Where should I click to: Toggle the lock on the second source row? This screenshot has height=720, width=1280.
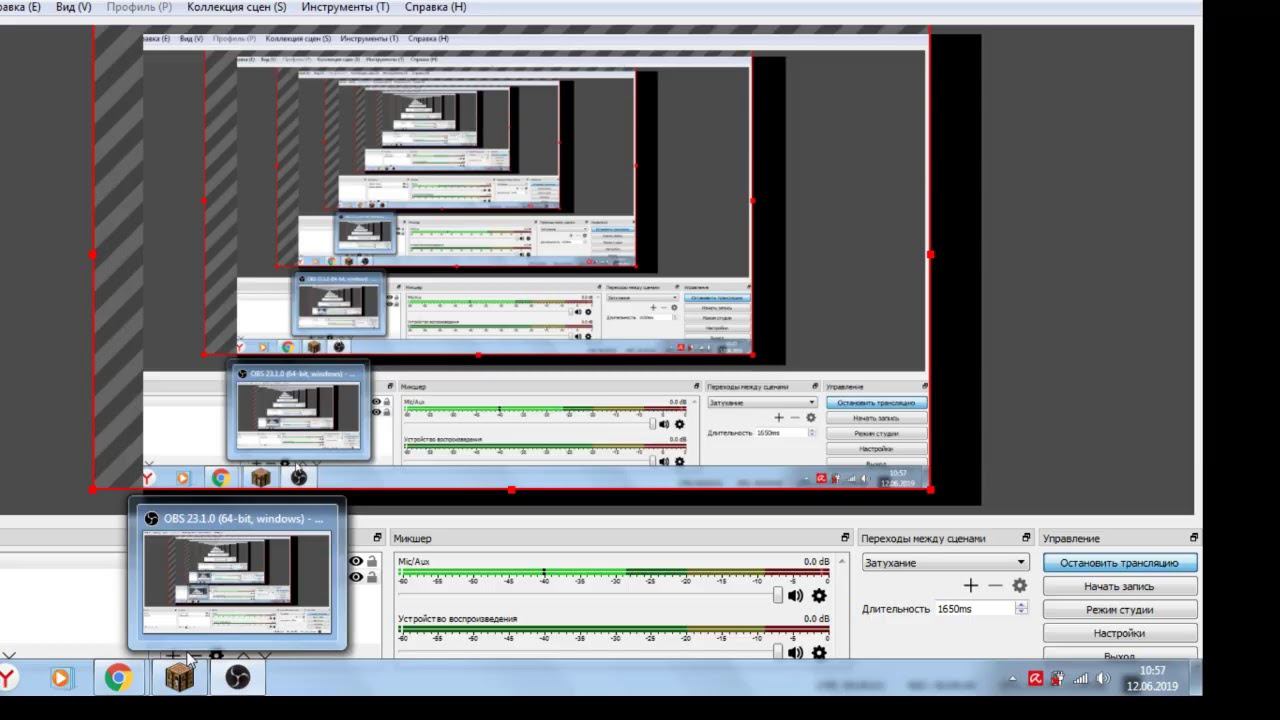coord(372,577)
